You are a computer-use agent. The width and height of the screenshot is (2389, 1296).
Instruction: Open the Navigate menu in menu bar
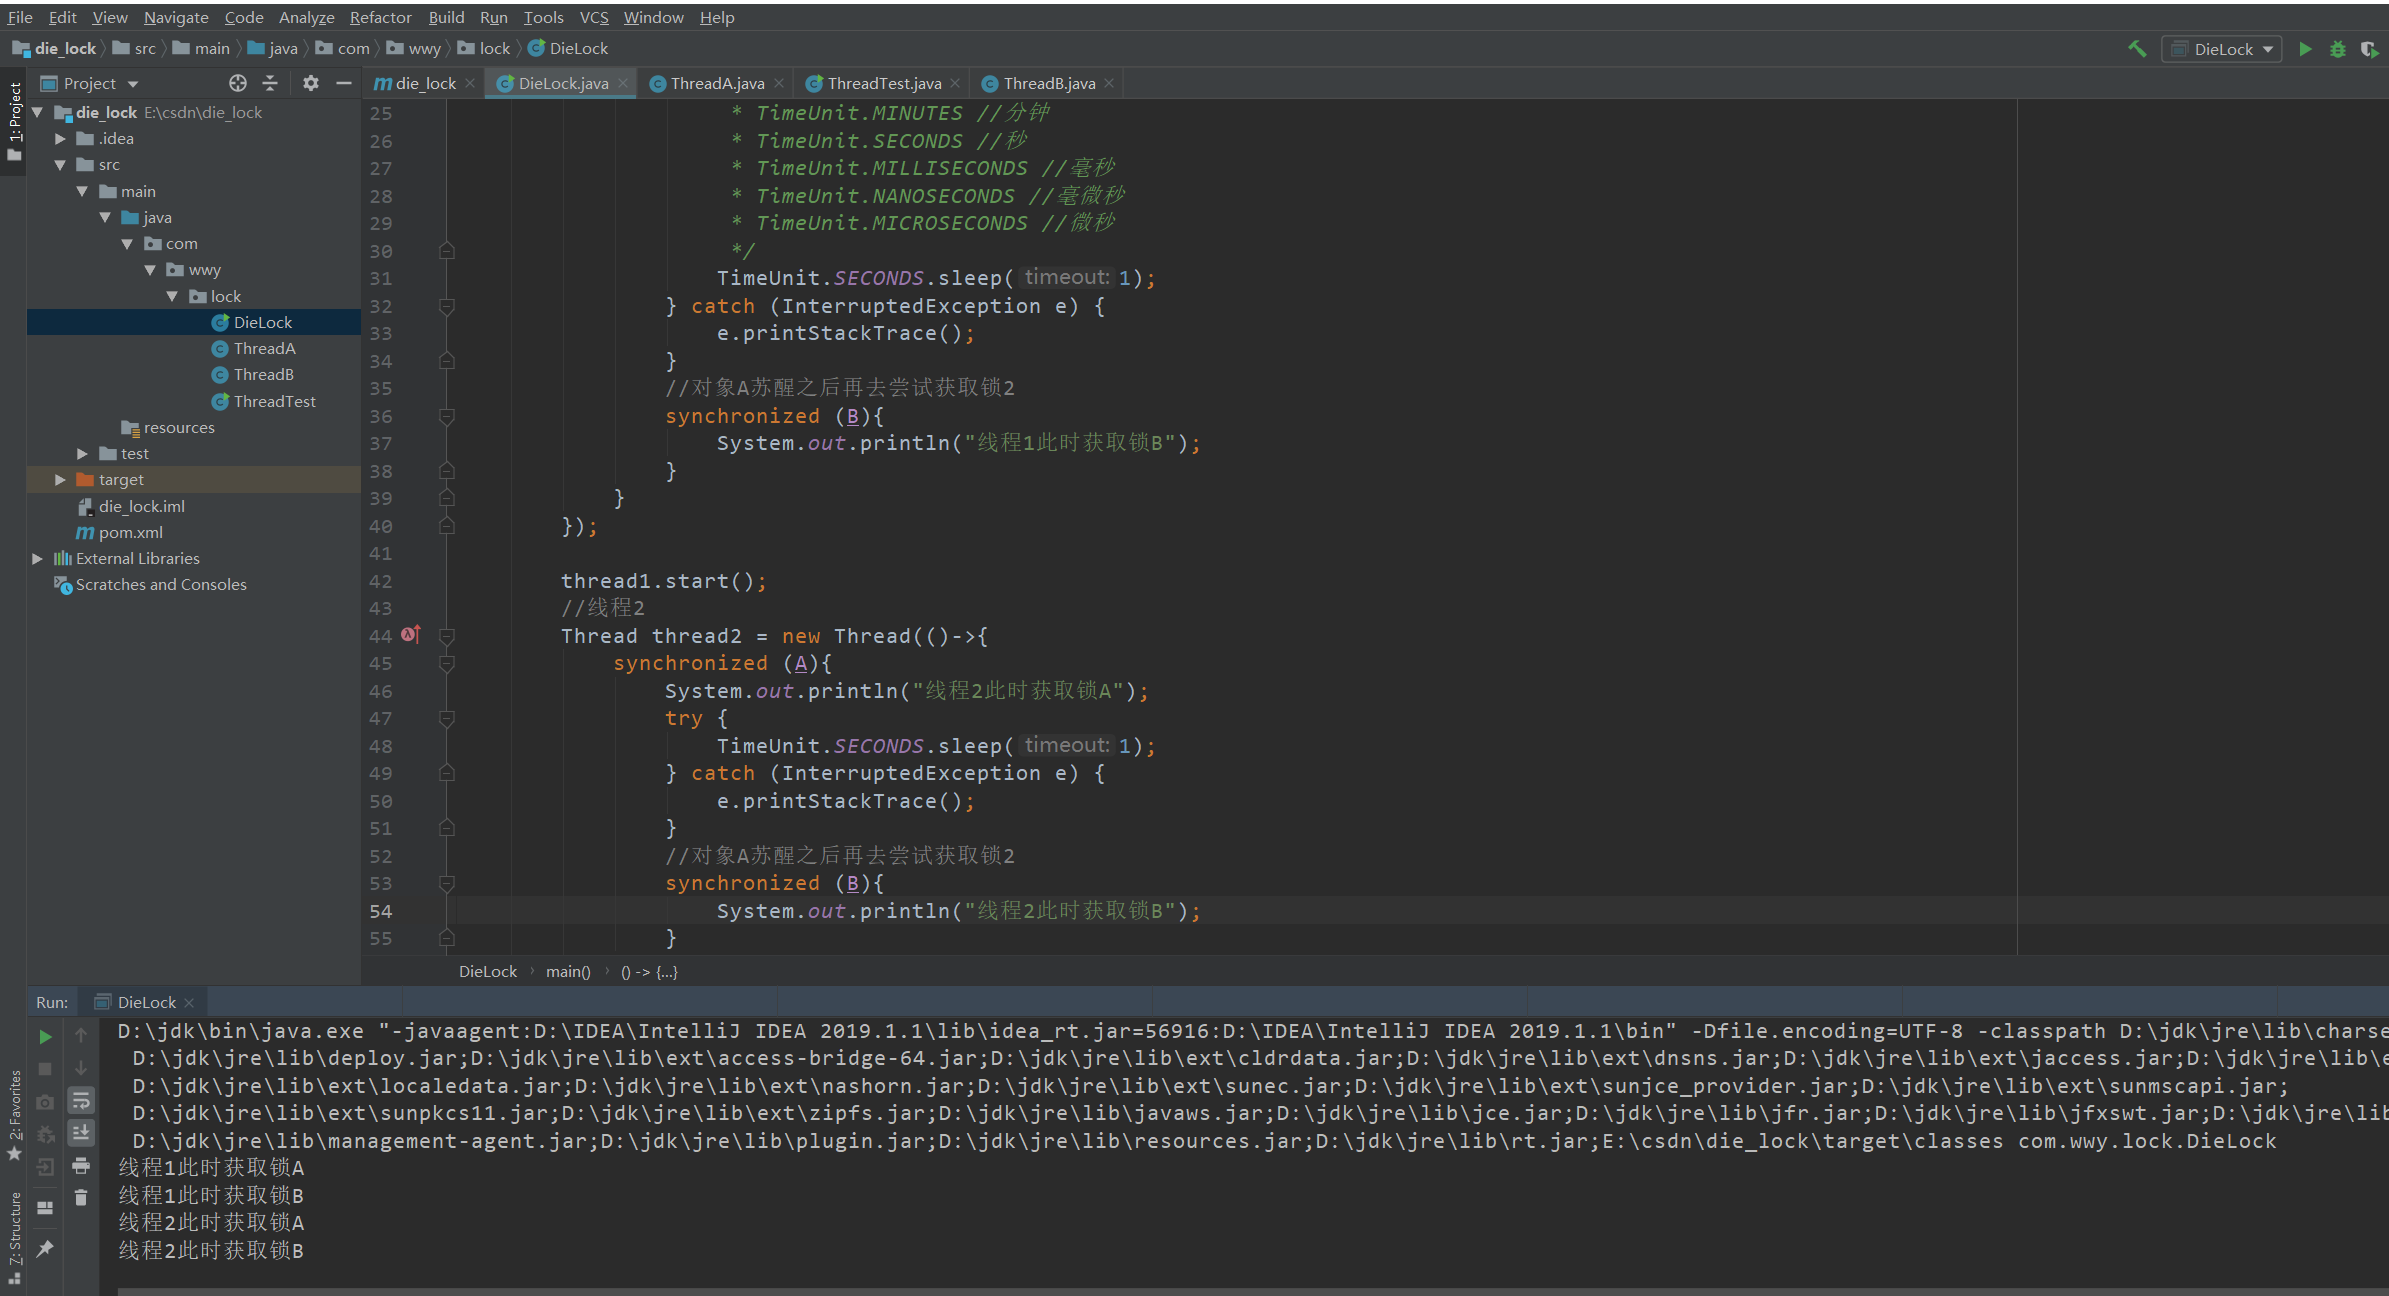tap(177, 16)
